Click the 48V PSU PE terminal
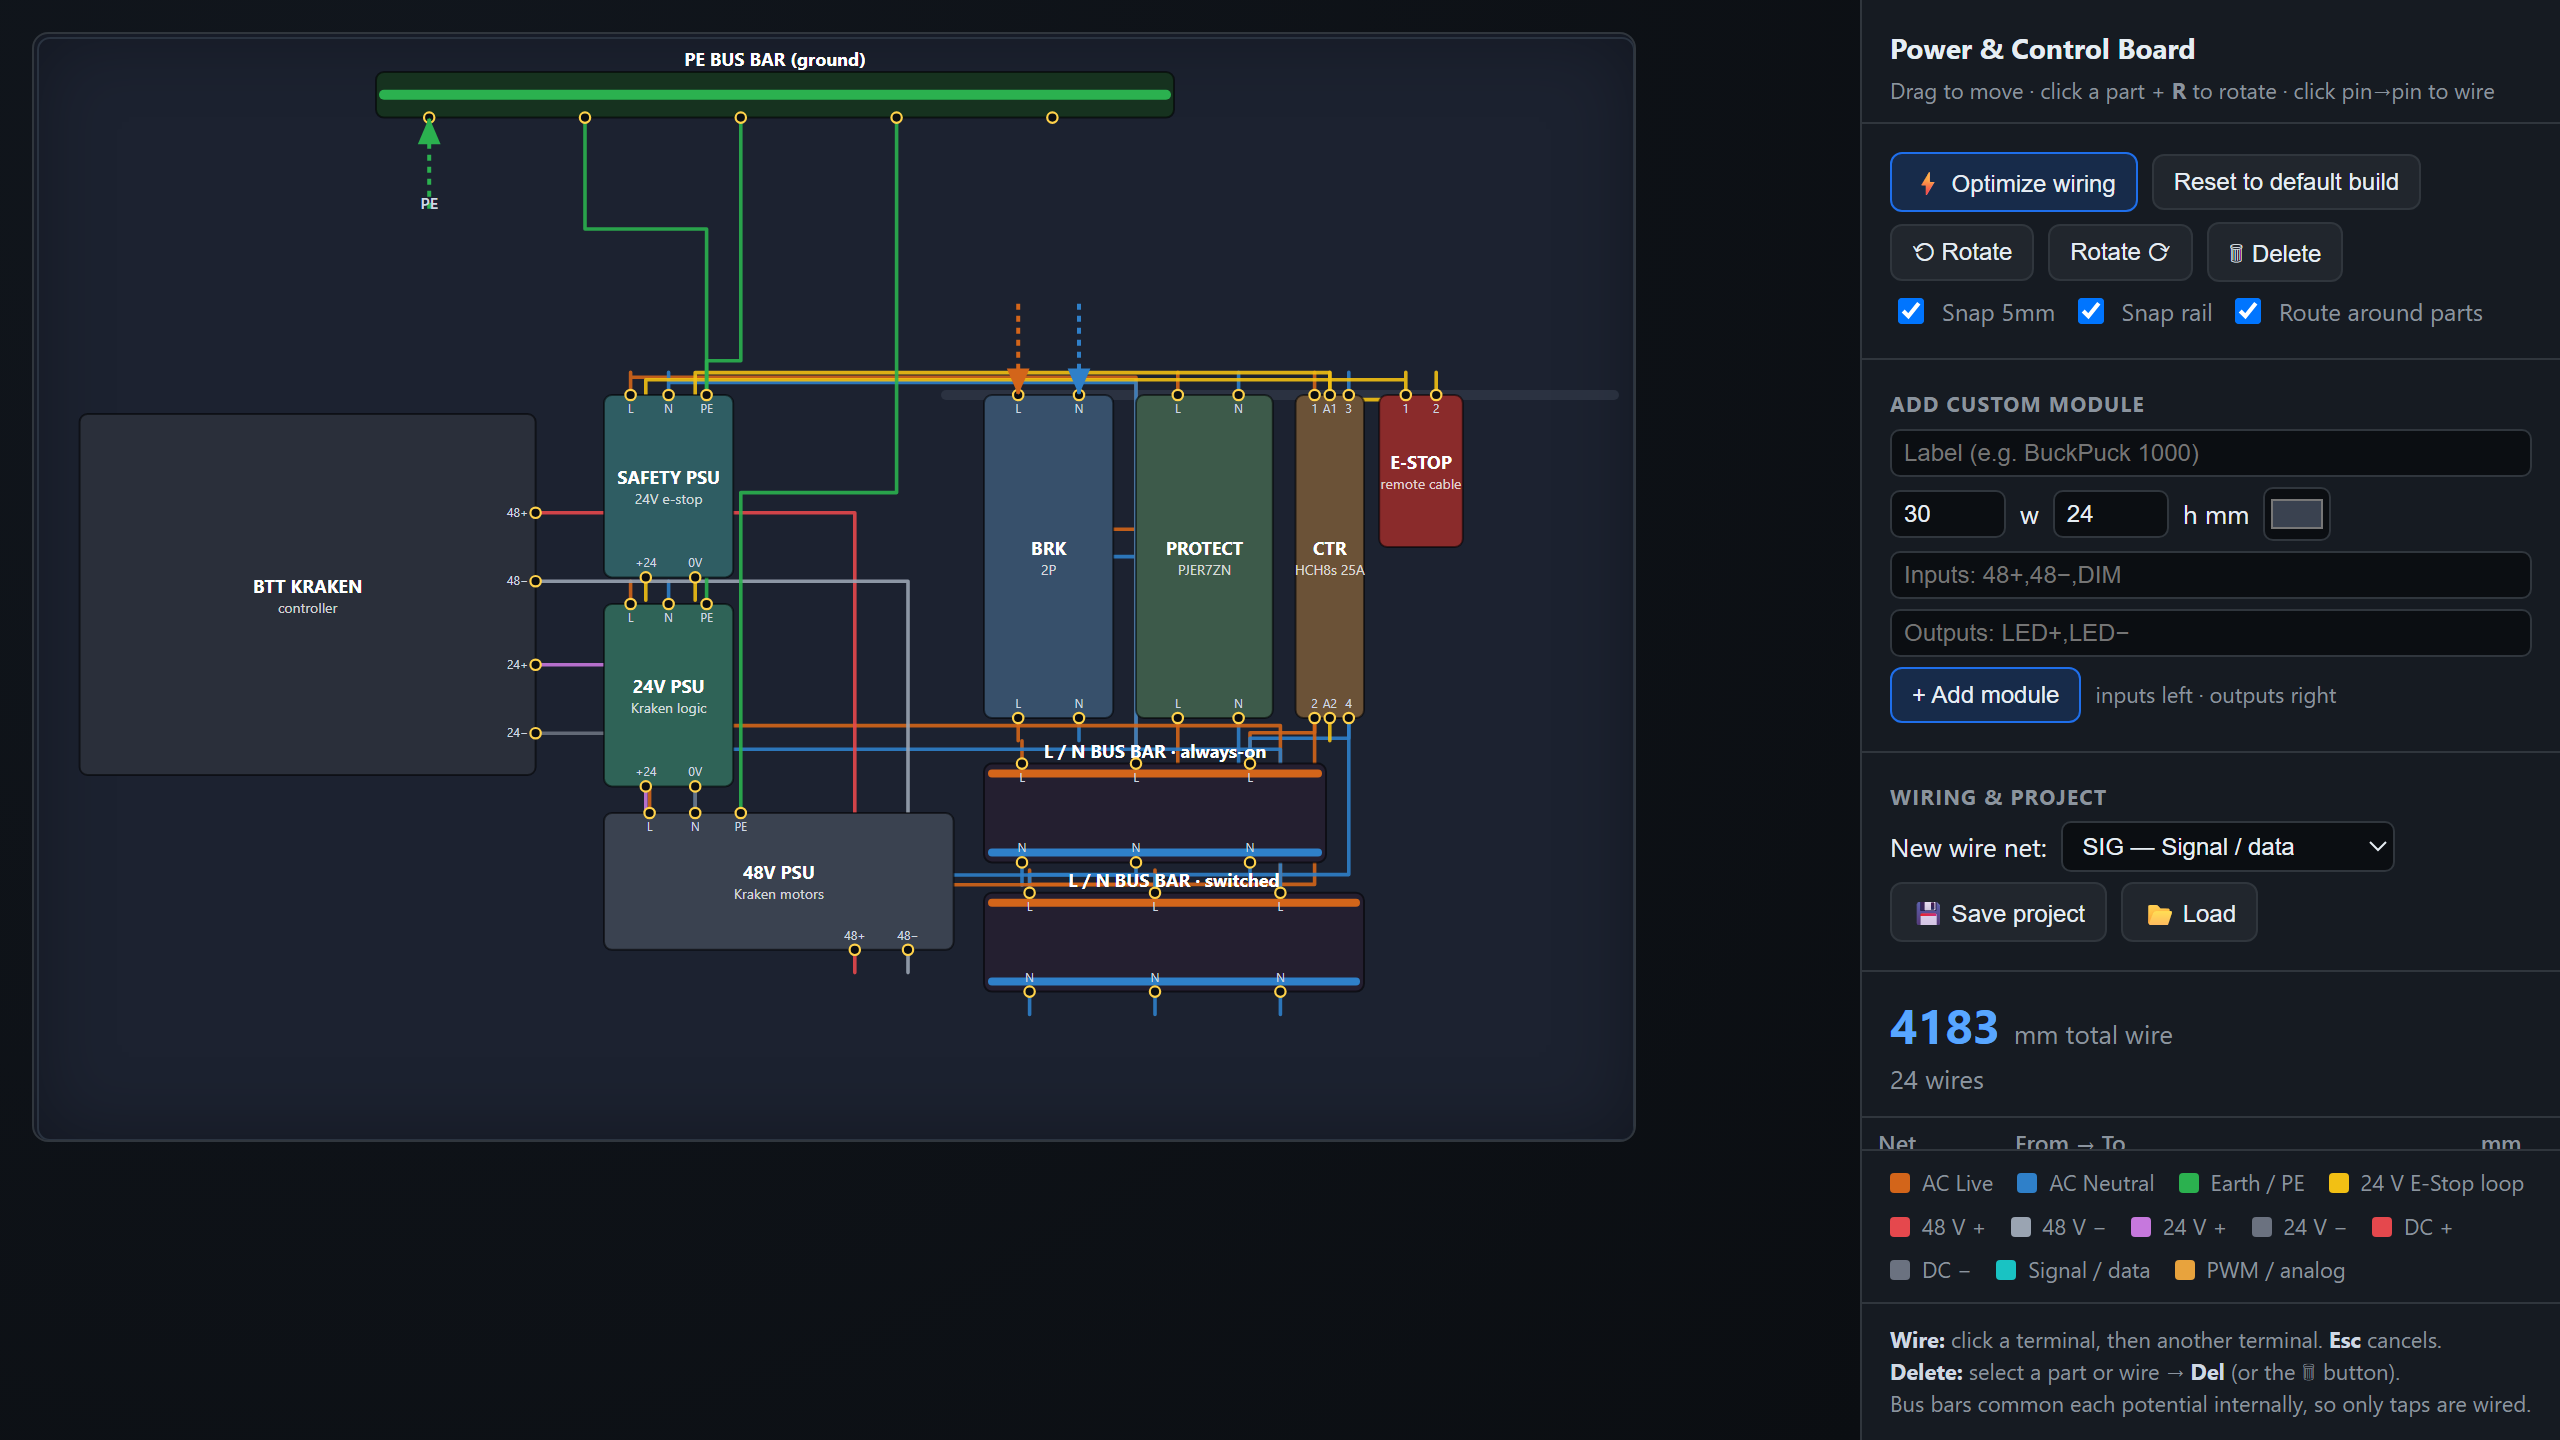The height and width of the screenshot is (1440, 2560). (x=740, y=813)
